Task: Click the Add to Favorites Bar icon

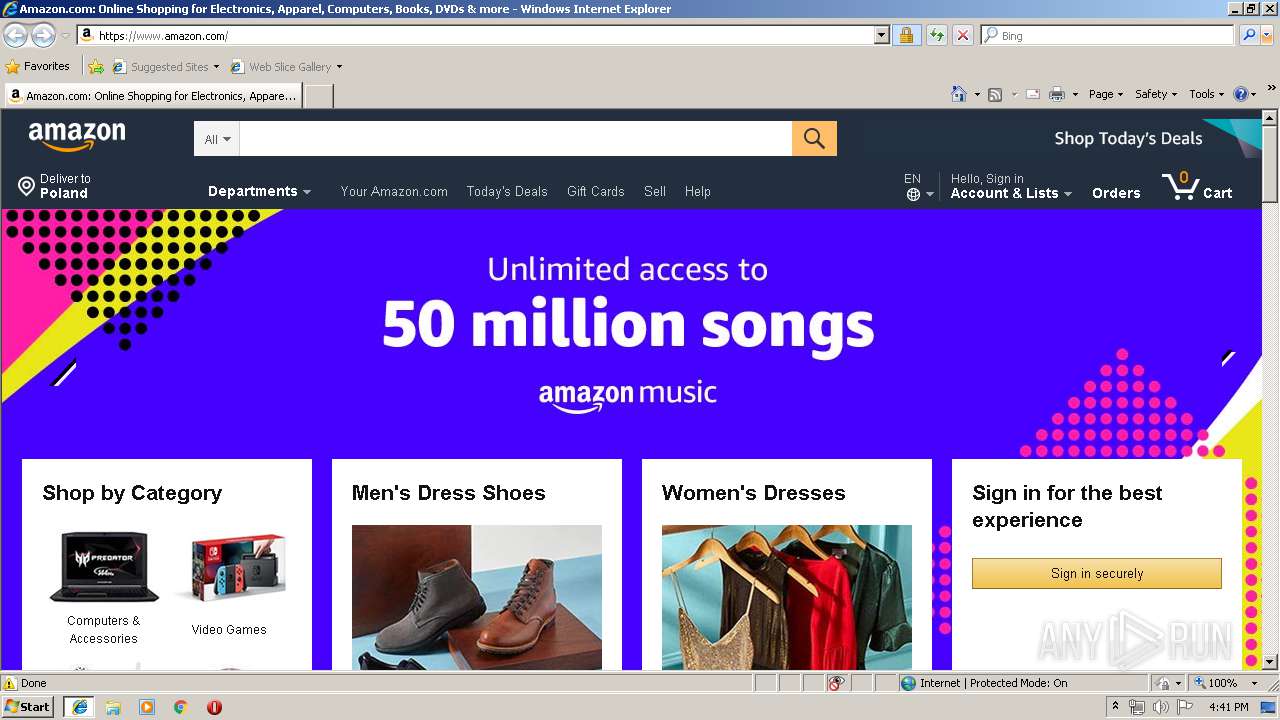Action: coord(96,67)
